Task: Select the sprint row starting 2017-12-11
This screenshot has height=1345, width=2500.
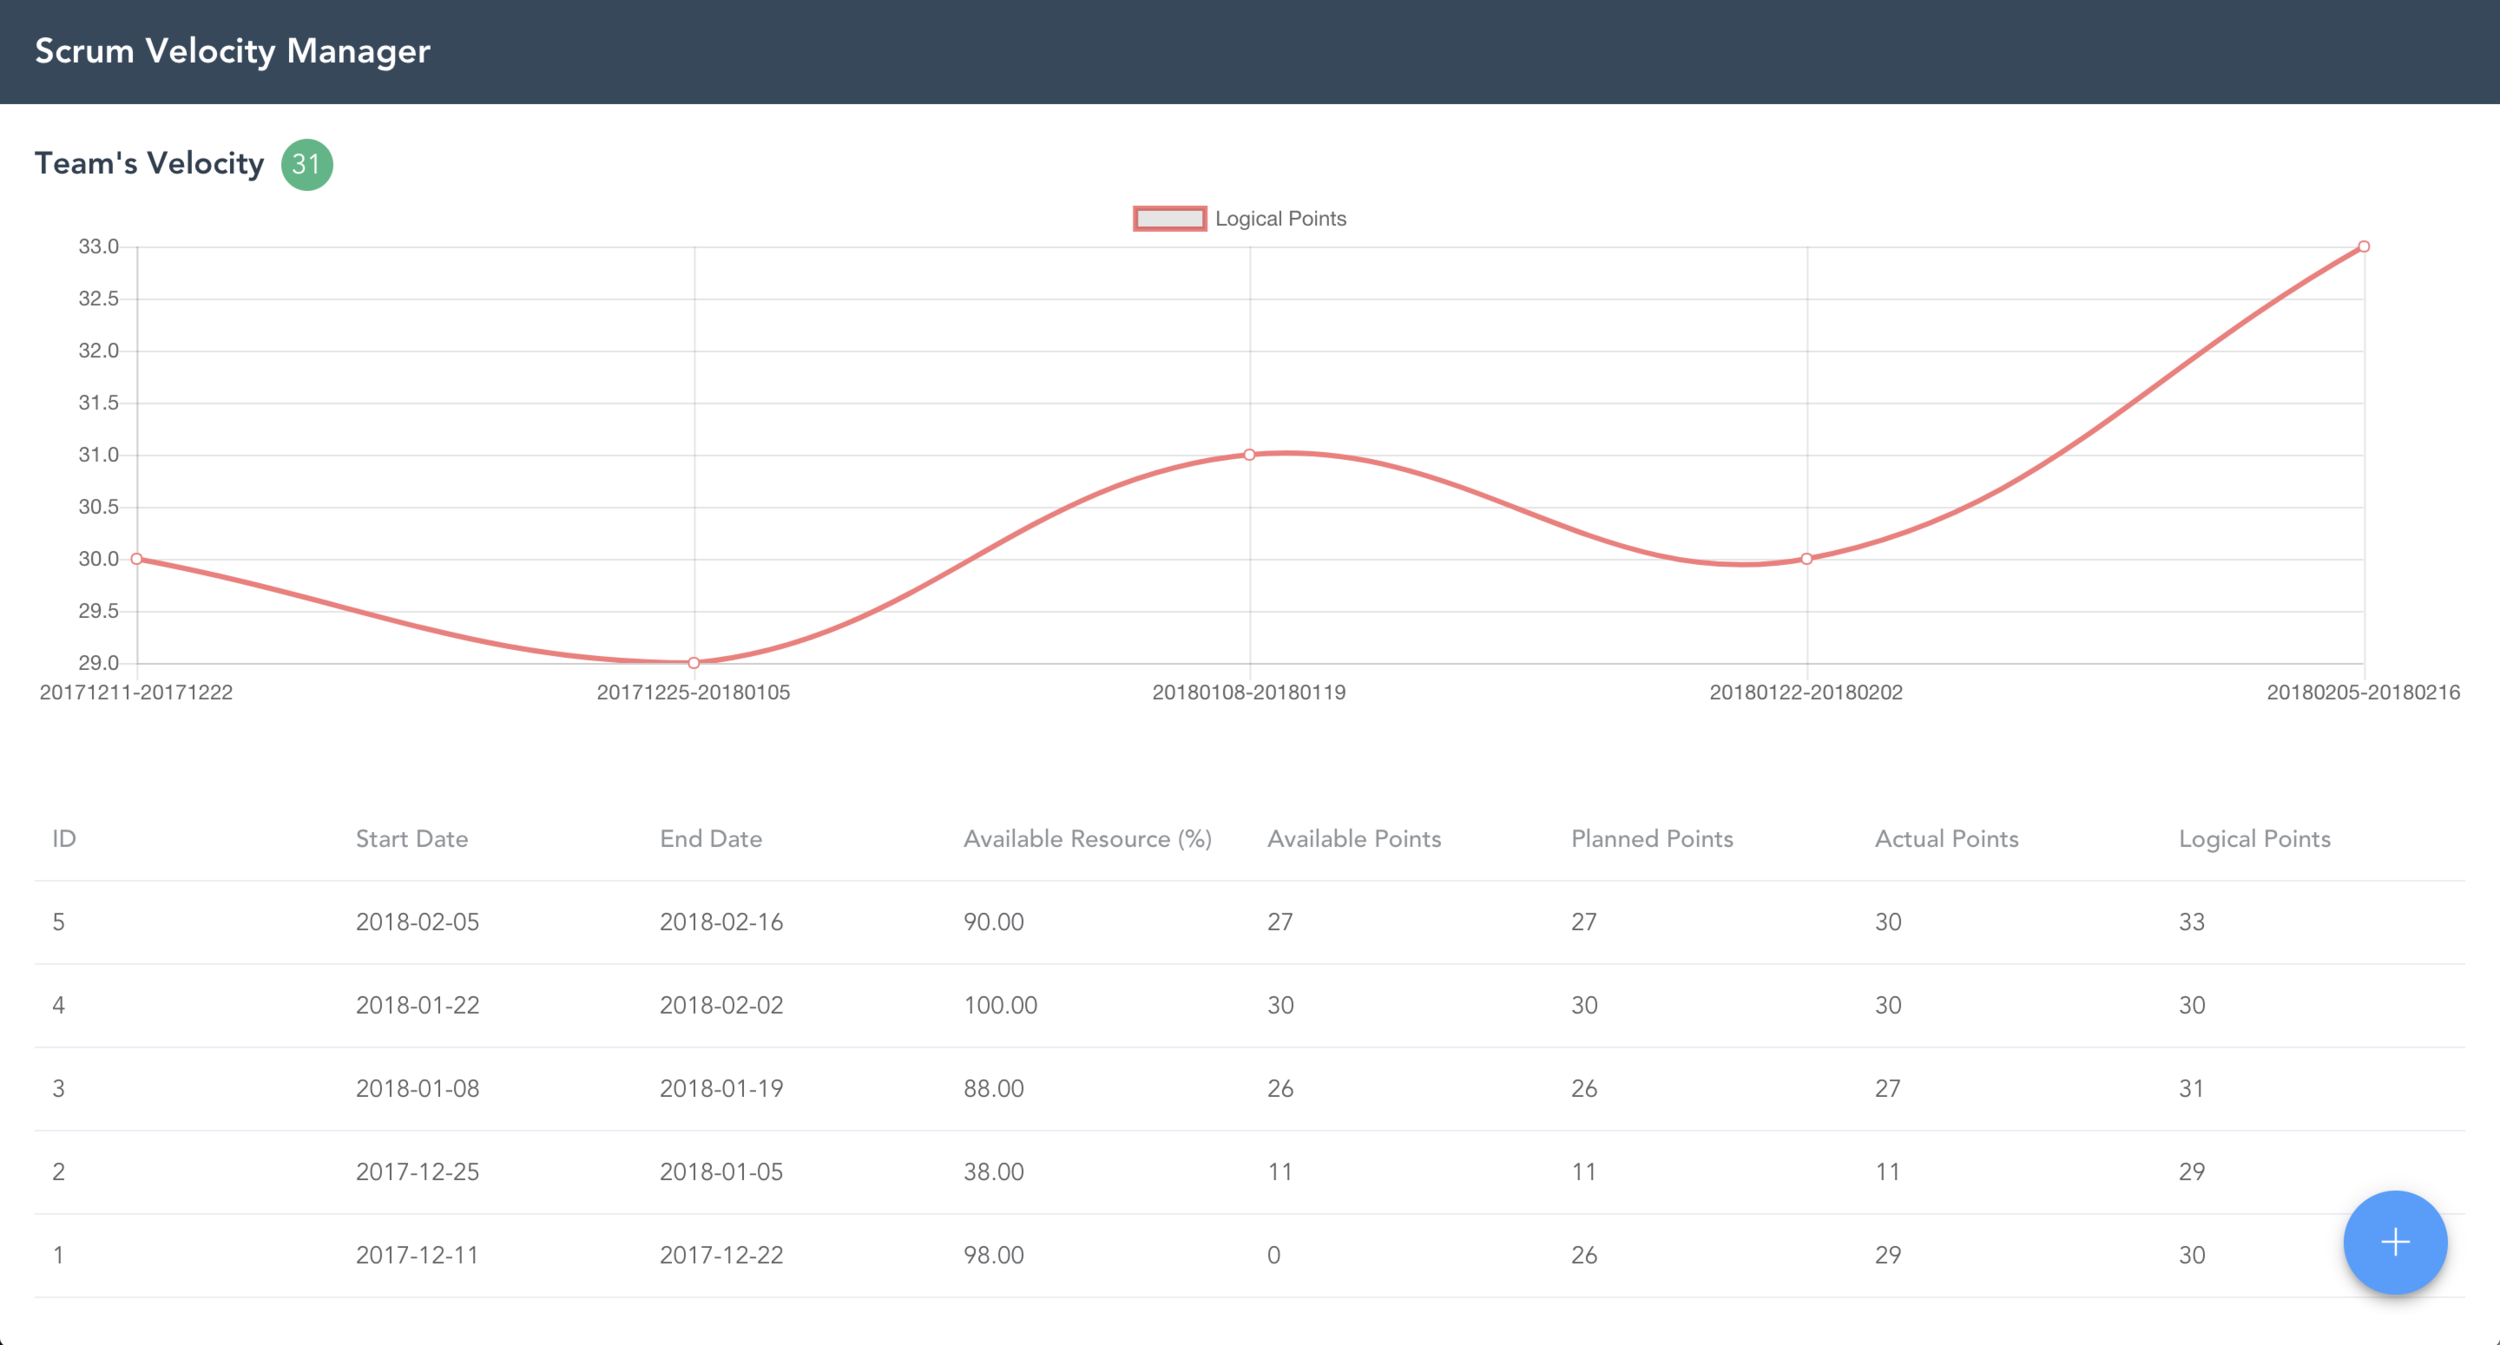Action: click(417, 1255)
